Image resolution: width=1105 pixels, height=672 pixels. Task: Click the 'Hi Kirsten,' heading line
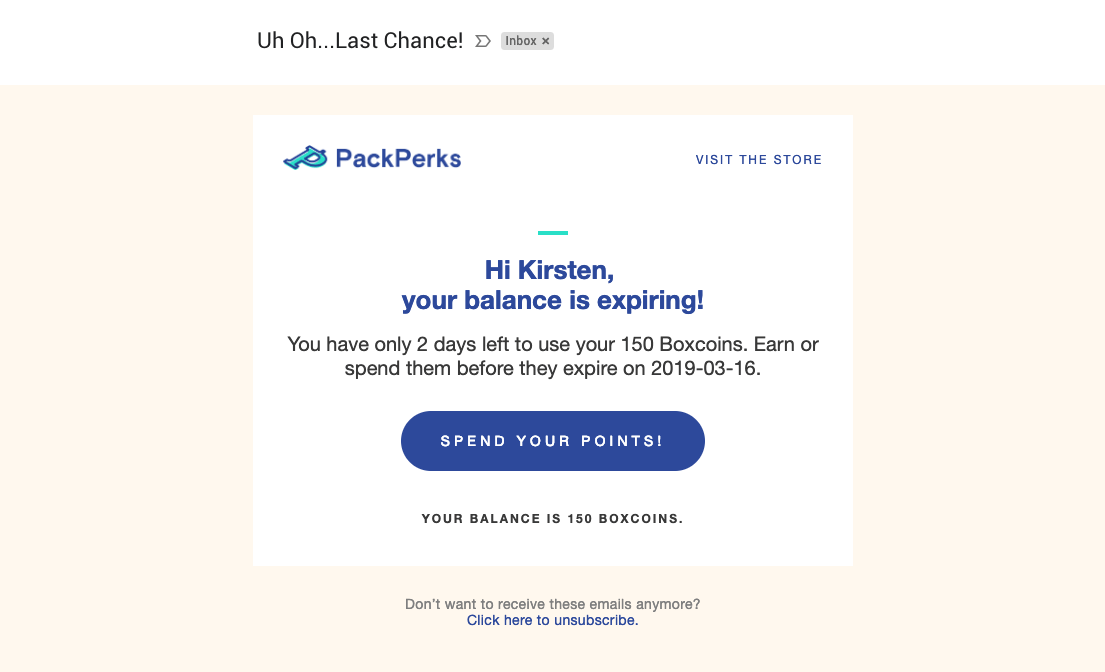[x=549, y=270]
